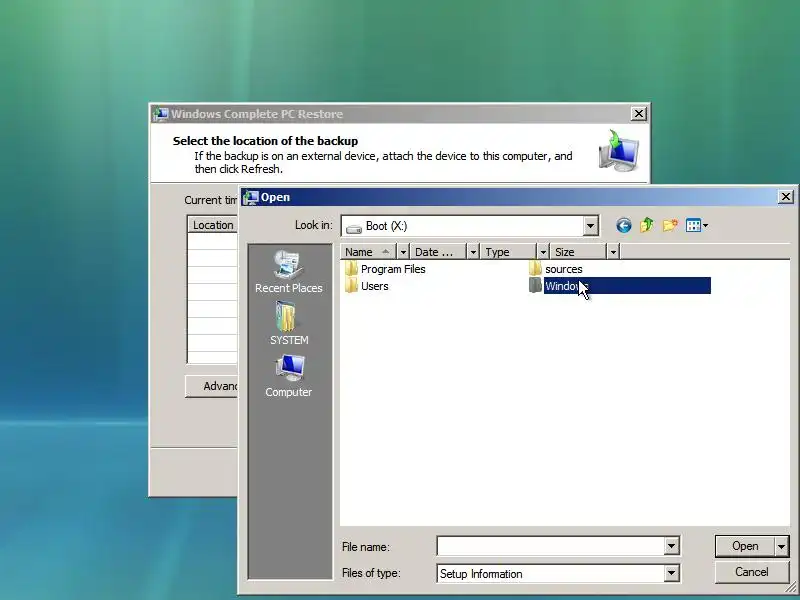Screen dimensions: 800x600
Task: Open Recent Places in the sidebar
Action: 289,272
